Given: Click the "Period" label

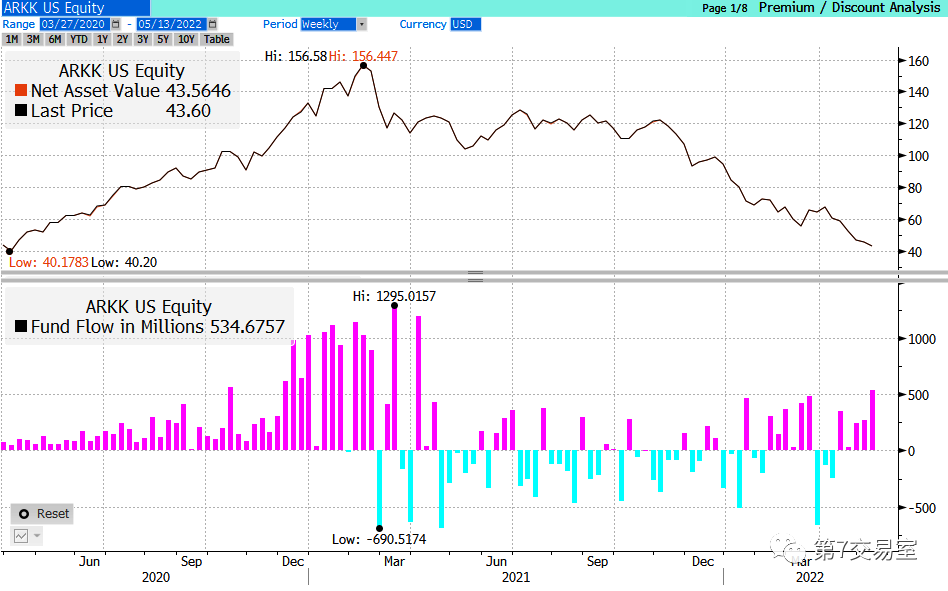Looking at the screenshot, I should point(280,24).
